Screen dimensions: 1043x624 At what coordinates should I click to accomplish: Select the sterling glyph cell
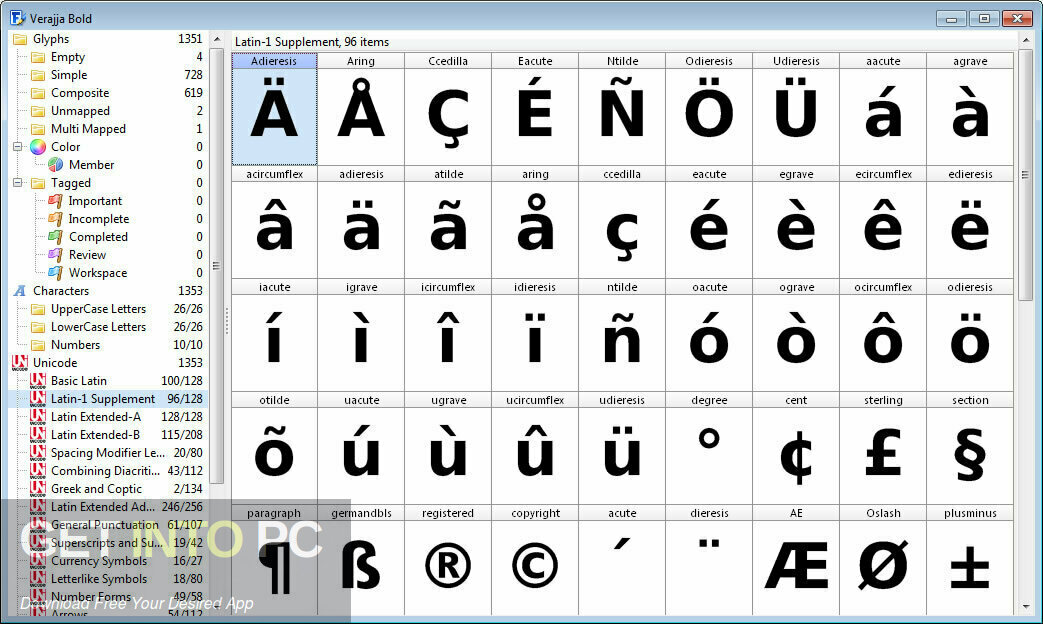pyautogui.click(x=883, y=448)
